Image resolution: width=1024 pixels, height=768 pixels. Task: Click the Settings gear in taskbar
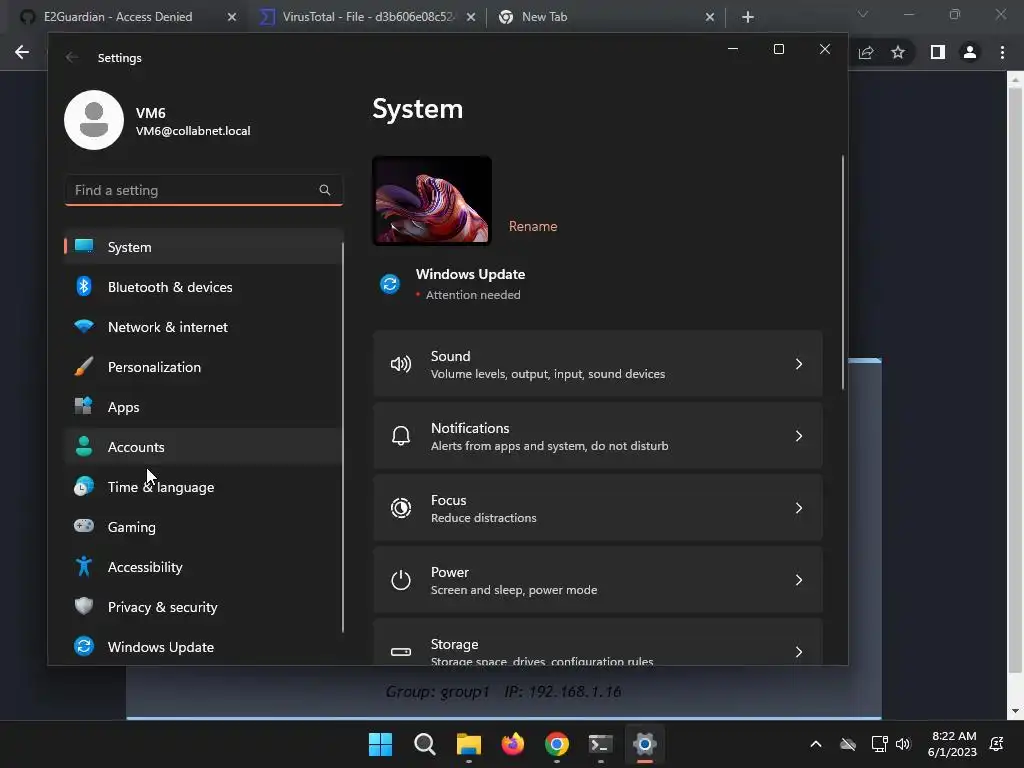(x=645, y=744)
